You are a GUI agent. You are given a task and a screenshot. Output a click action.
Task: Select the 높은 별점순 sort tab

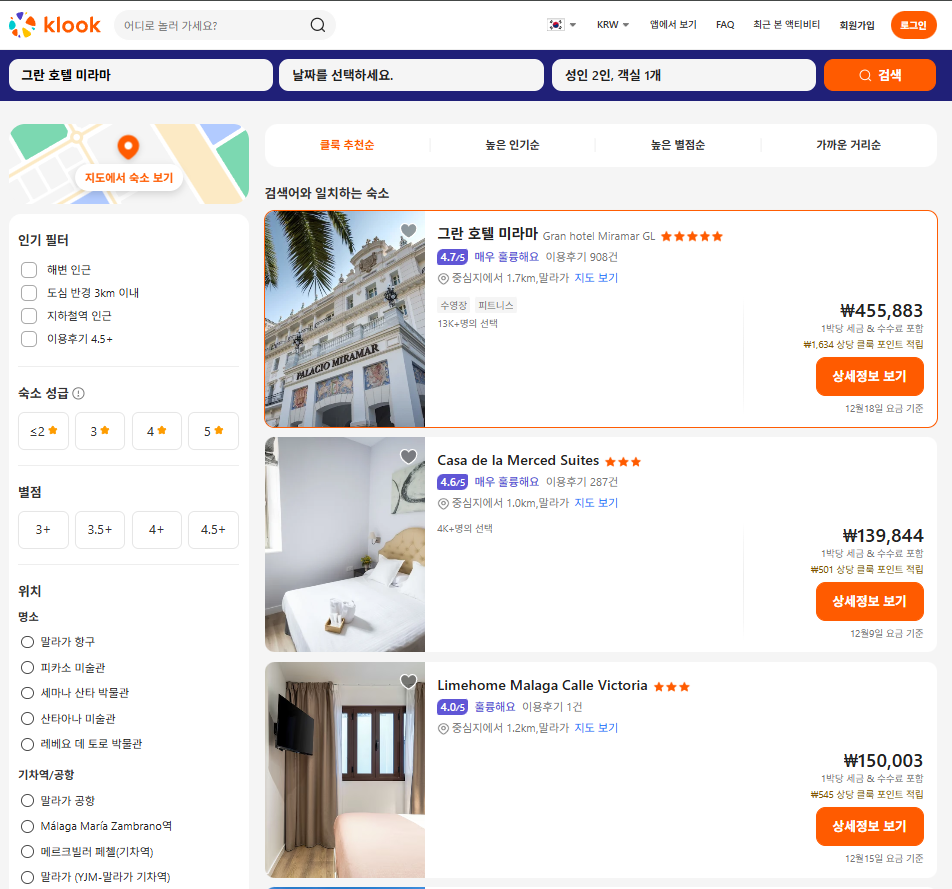coord(678,145)
